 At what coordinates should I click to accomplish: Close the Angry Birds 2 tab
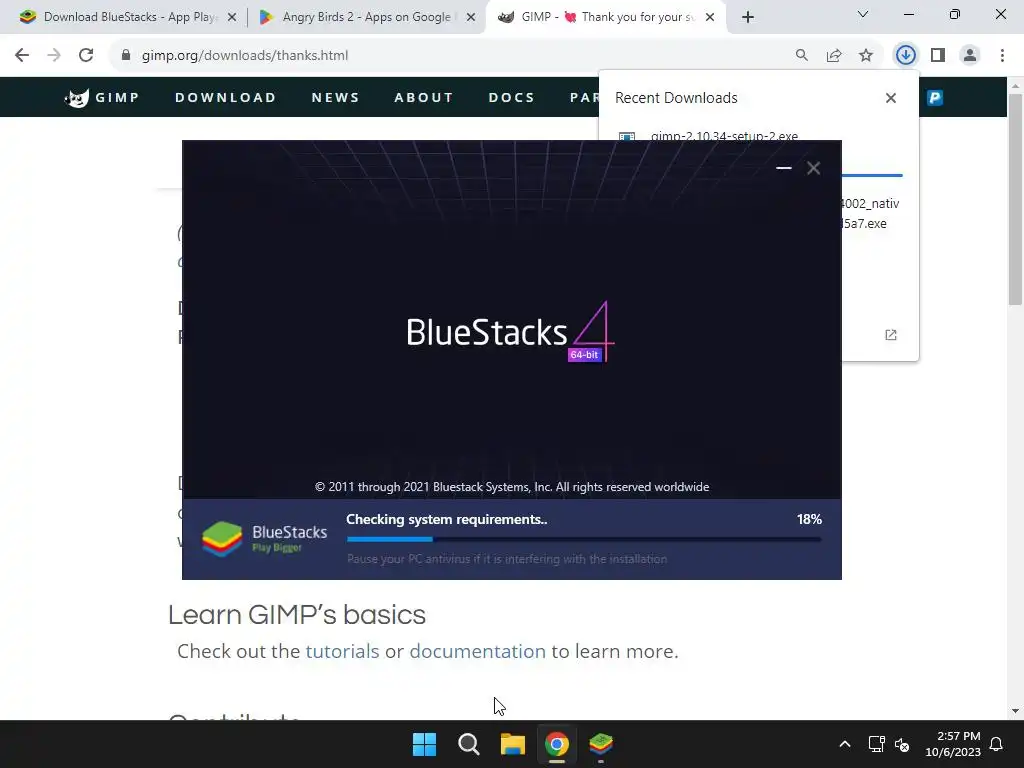coord(471,17)
